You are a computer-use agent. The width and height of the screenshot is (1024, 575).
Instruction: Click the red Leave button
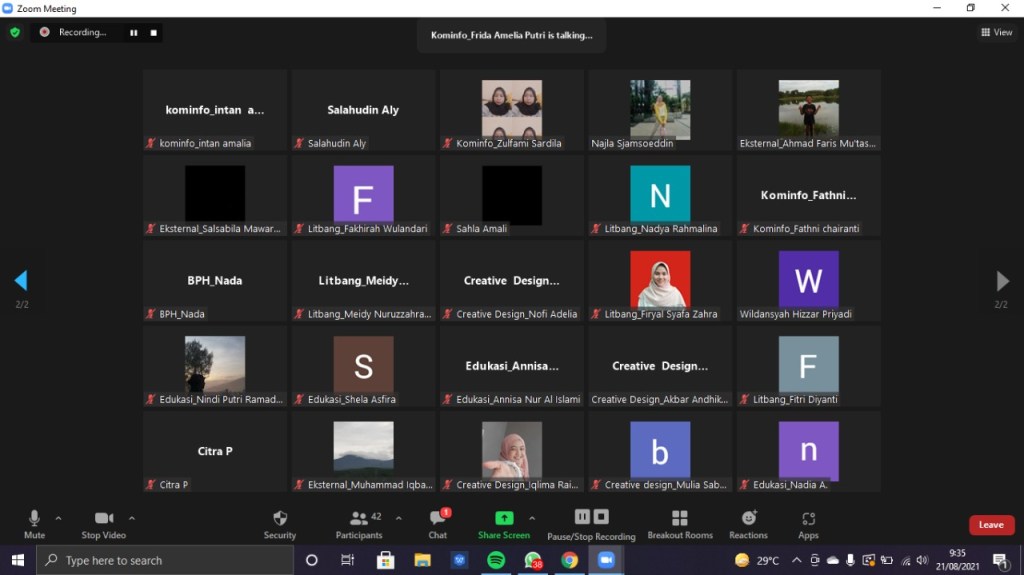[991, 525]
